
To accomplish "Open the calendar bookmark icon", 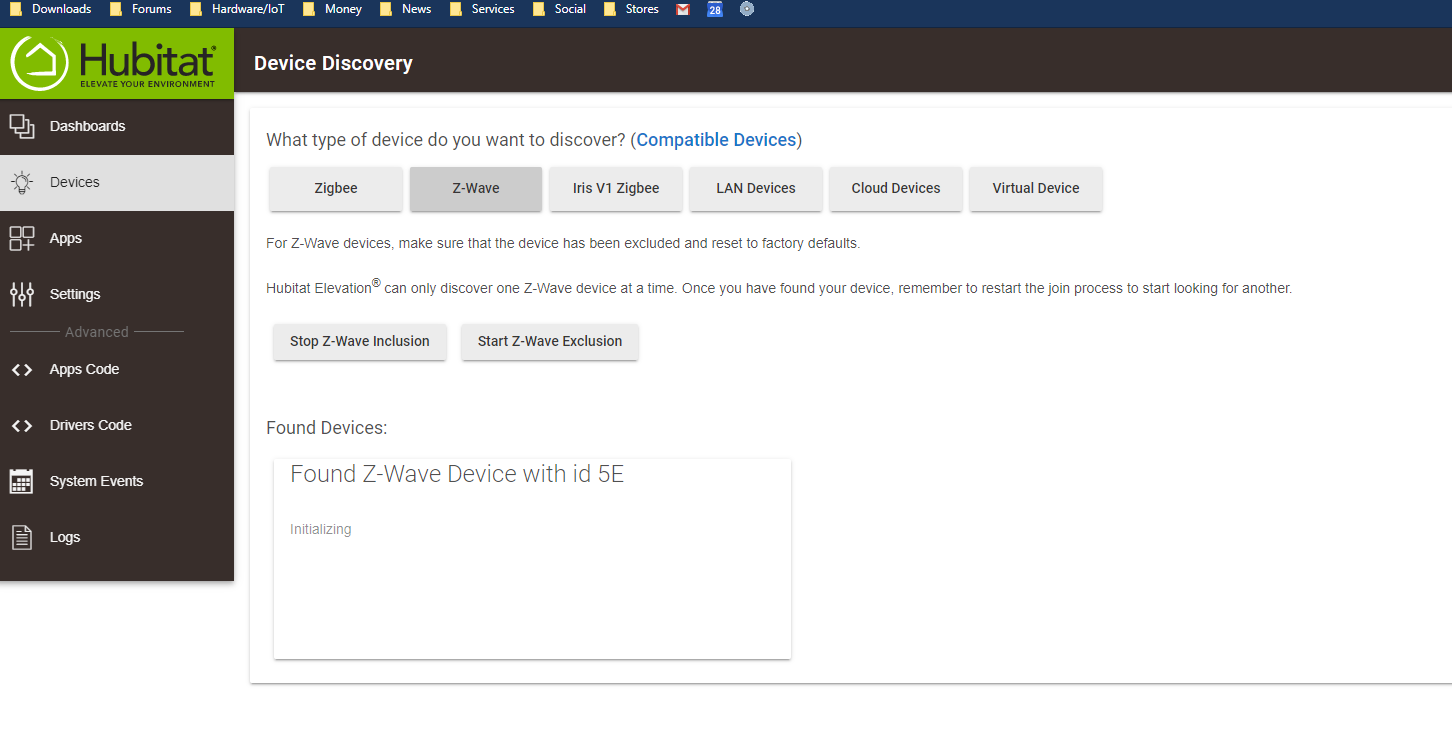I will (x=715, y=9).
